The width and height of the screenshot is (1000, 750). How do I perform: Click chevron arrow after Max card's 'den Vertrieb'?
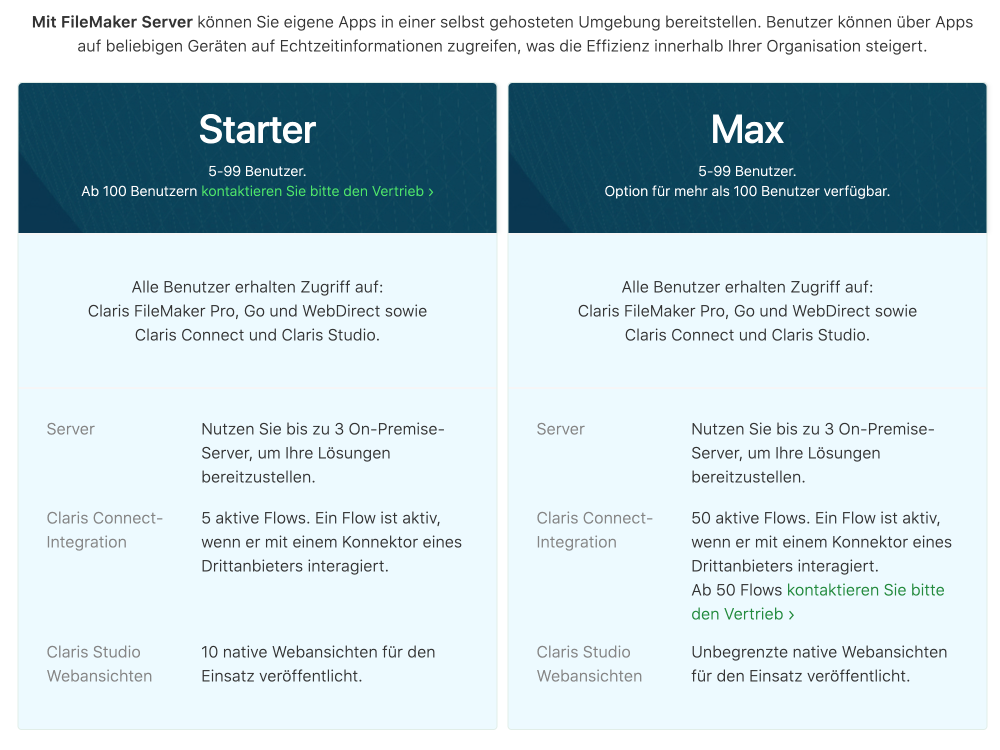[x=791, y=615]
